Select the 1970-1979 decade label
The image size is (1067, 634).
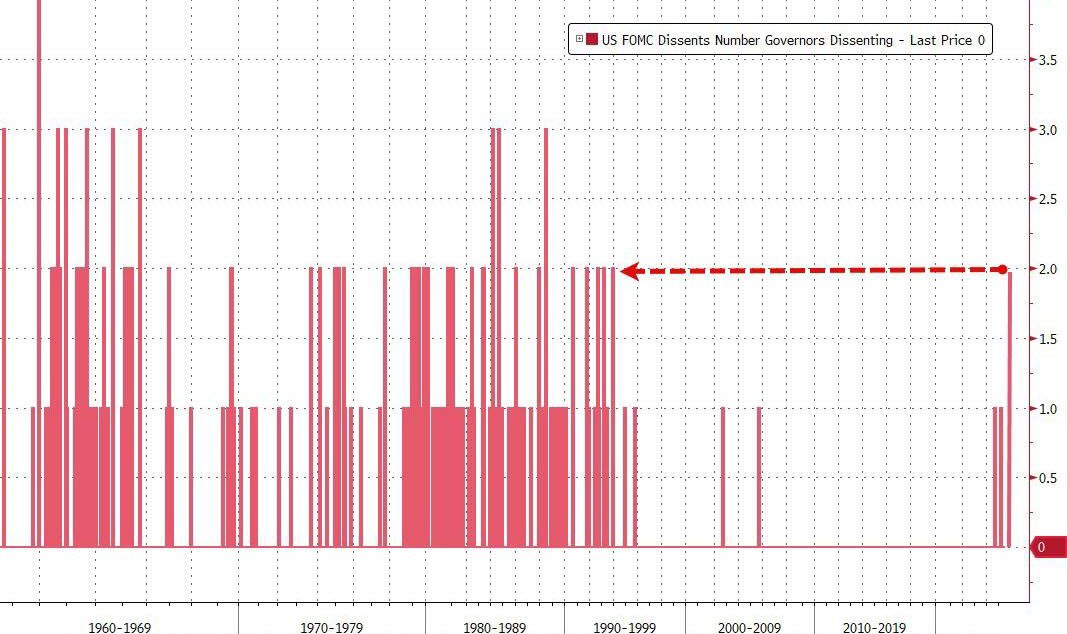(331, 627)
